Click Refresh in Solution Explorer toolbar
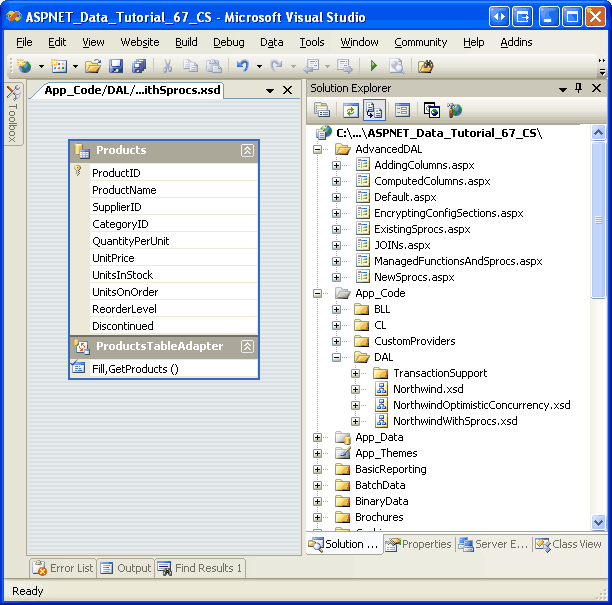Screen dimensions: 612x605 351,110
